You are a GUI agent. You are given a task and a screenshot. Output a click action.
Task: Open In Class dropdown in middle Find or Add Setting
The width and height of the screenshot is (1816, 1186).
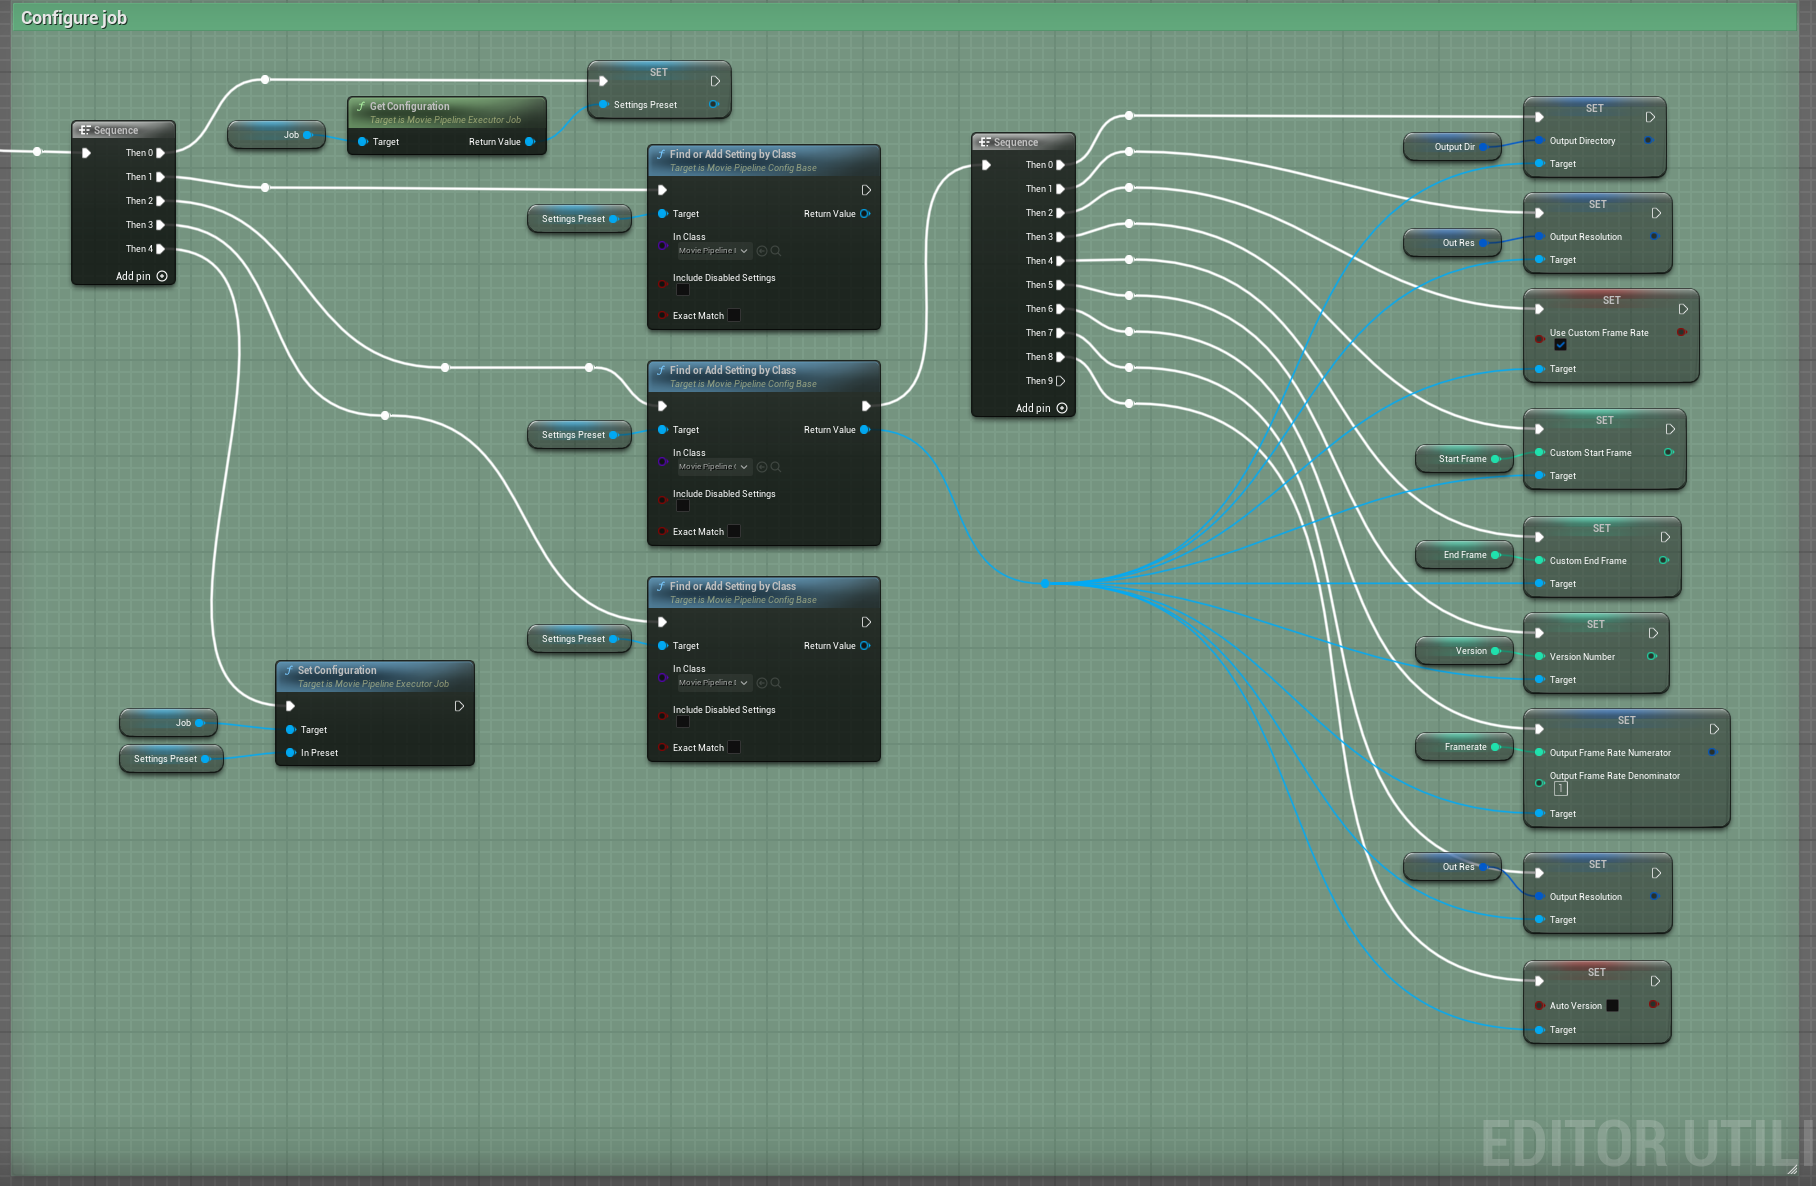click(713, 467)
